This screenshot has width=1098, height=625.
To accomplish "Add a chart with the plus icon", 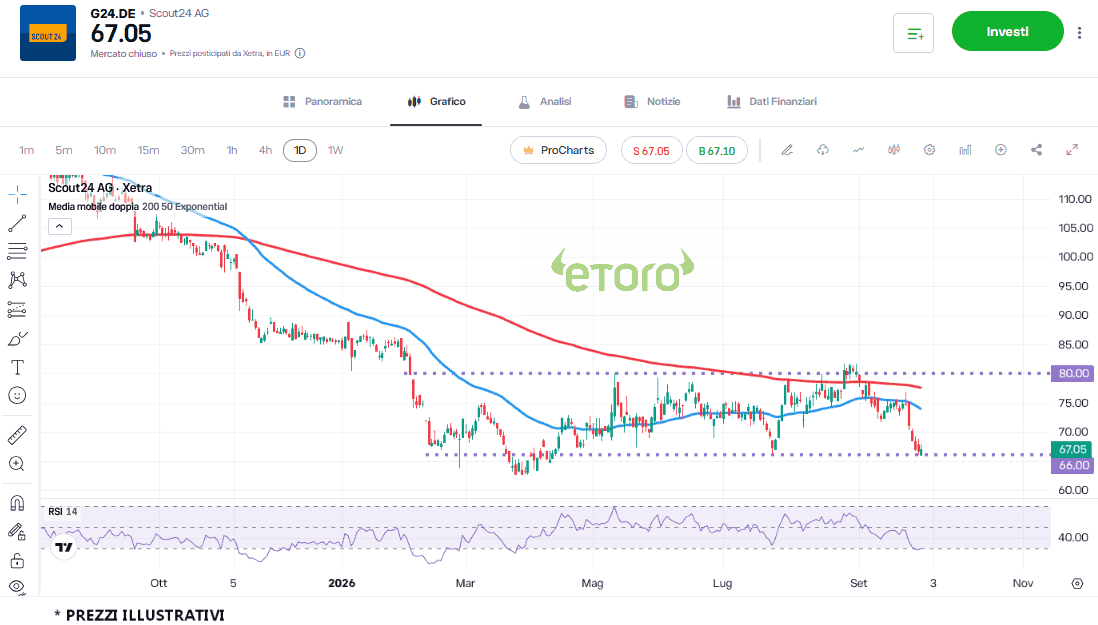I will click(x=1001, y=150).
